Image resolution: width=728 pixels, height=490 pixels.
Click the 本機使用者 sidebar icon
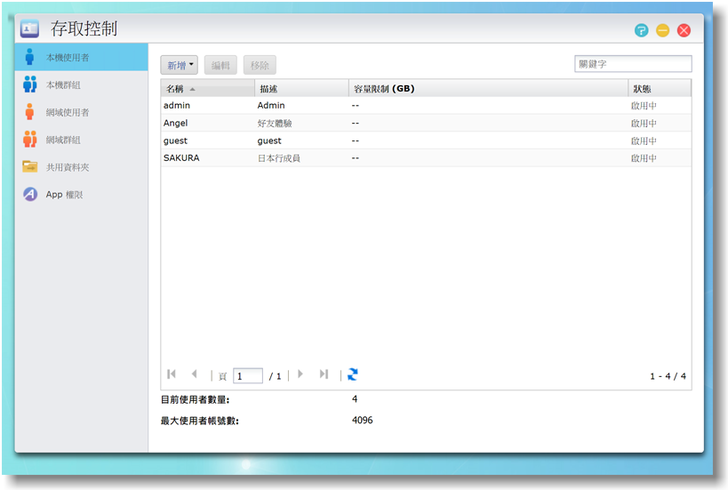(x=30, y=57)
